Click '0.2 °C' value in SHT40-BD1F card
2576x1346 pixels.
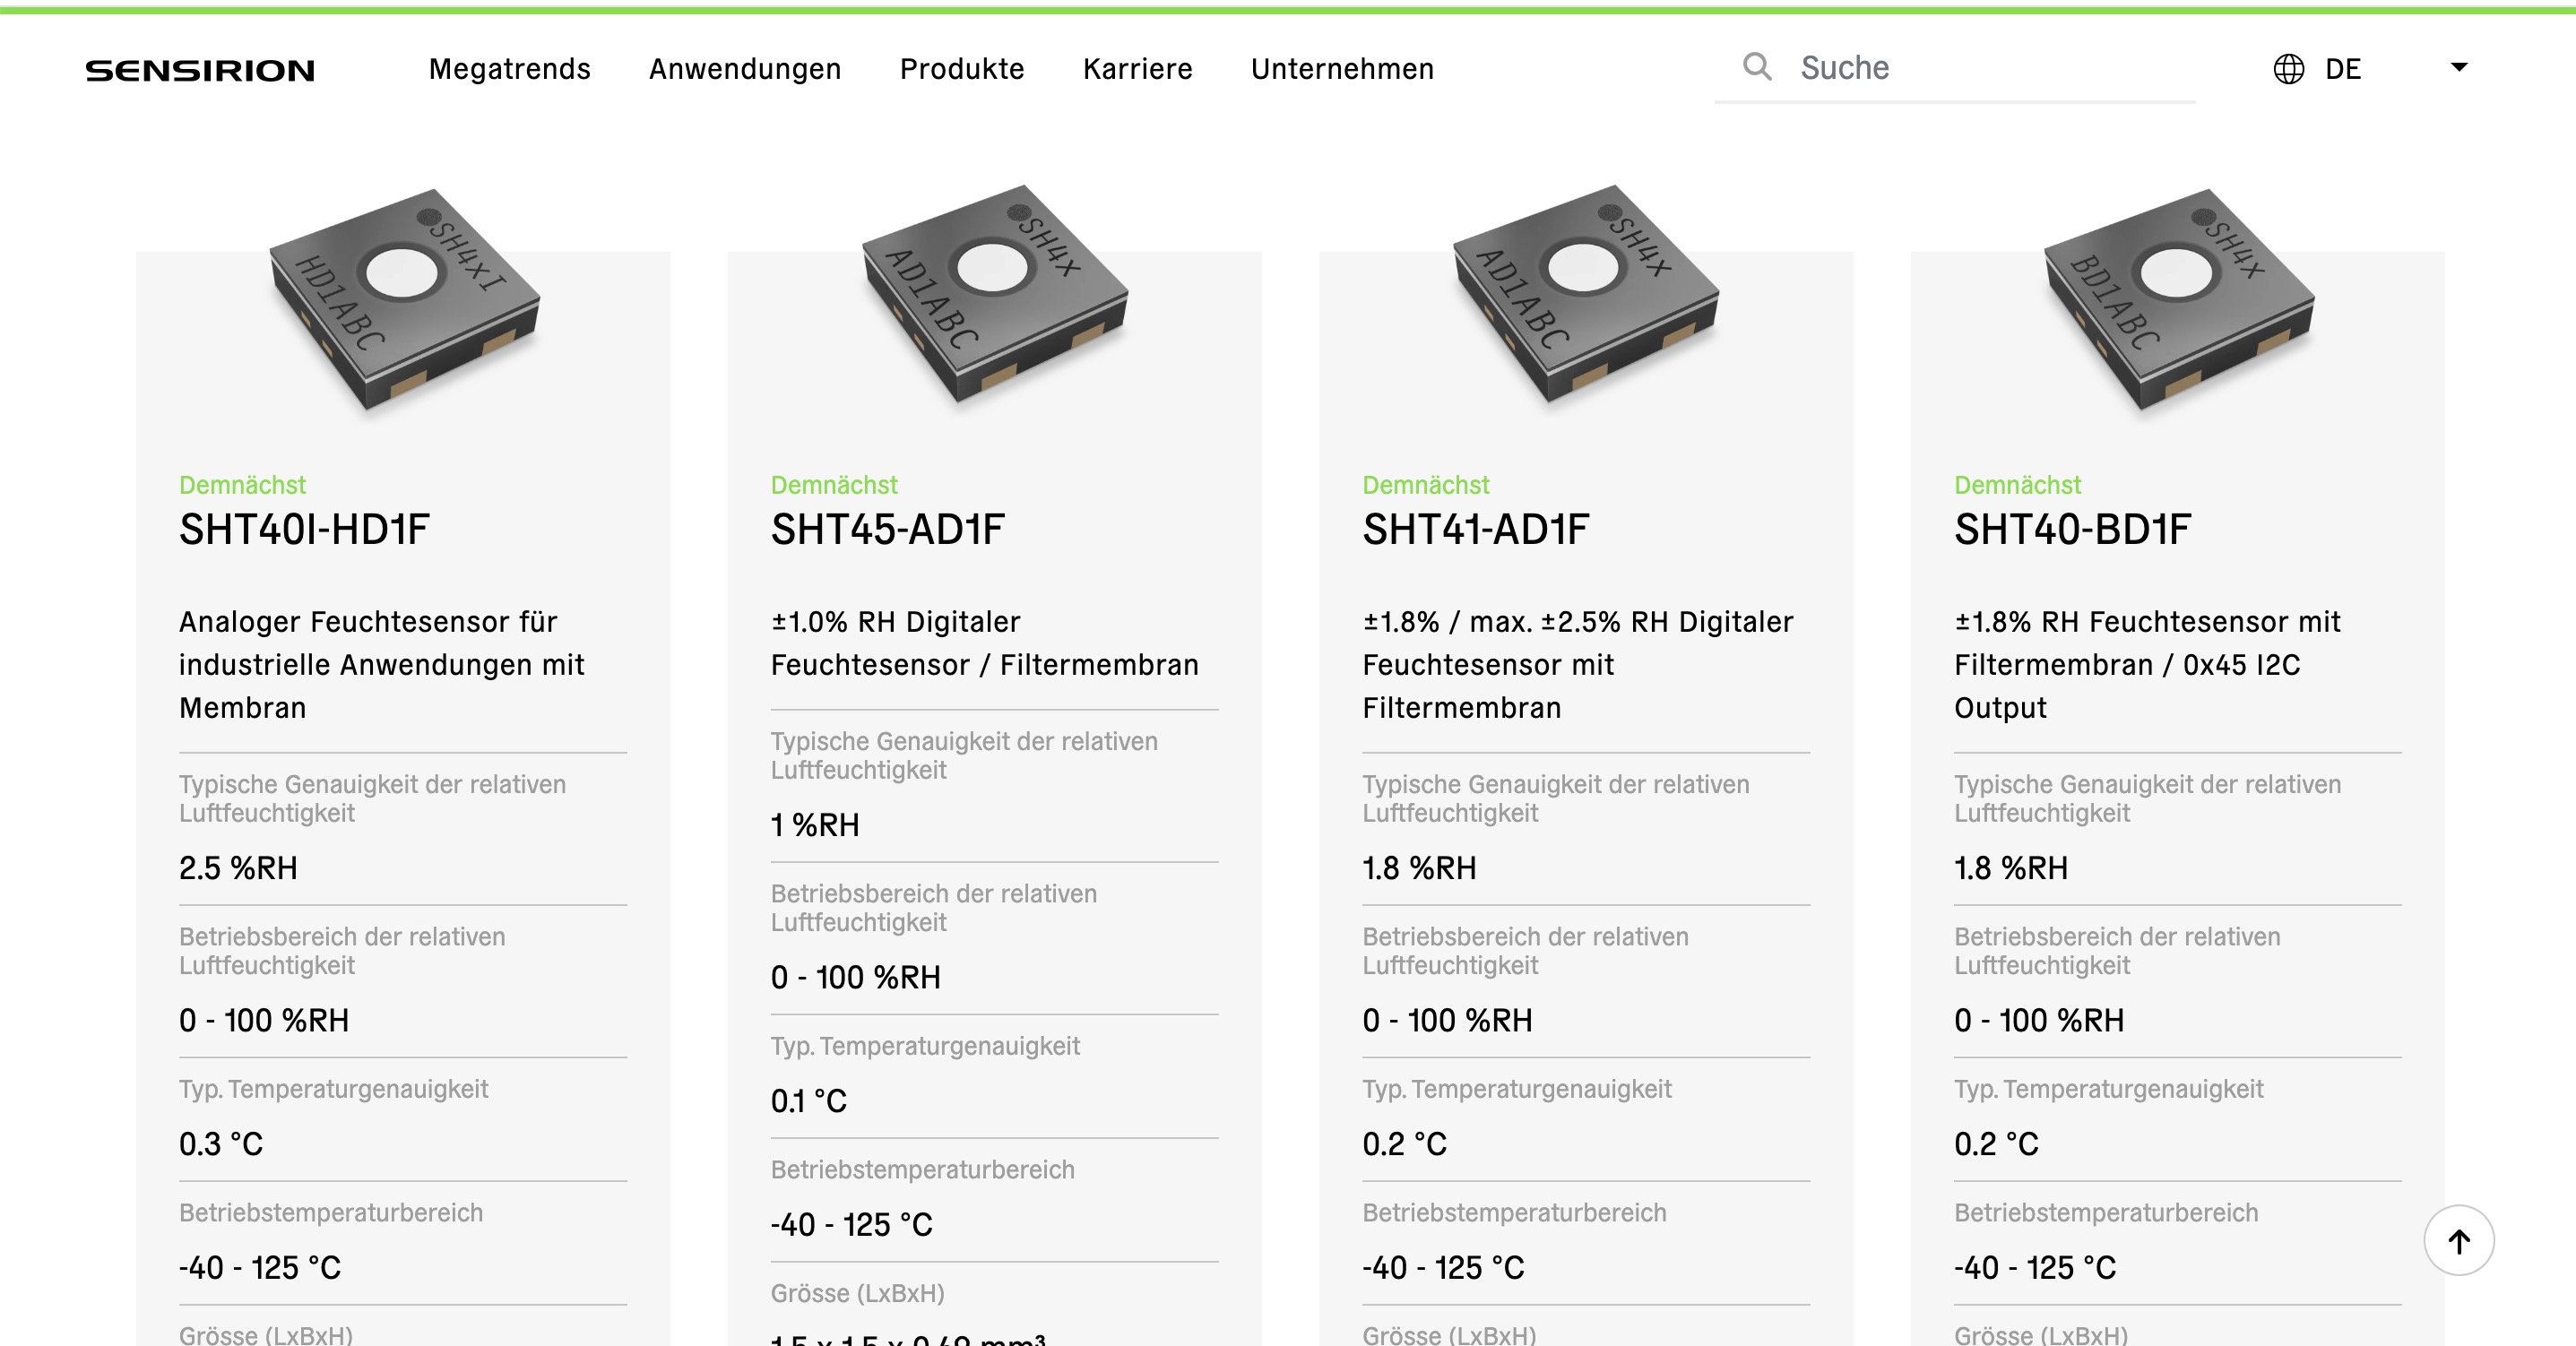click(x=1996, y=1144)
